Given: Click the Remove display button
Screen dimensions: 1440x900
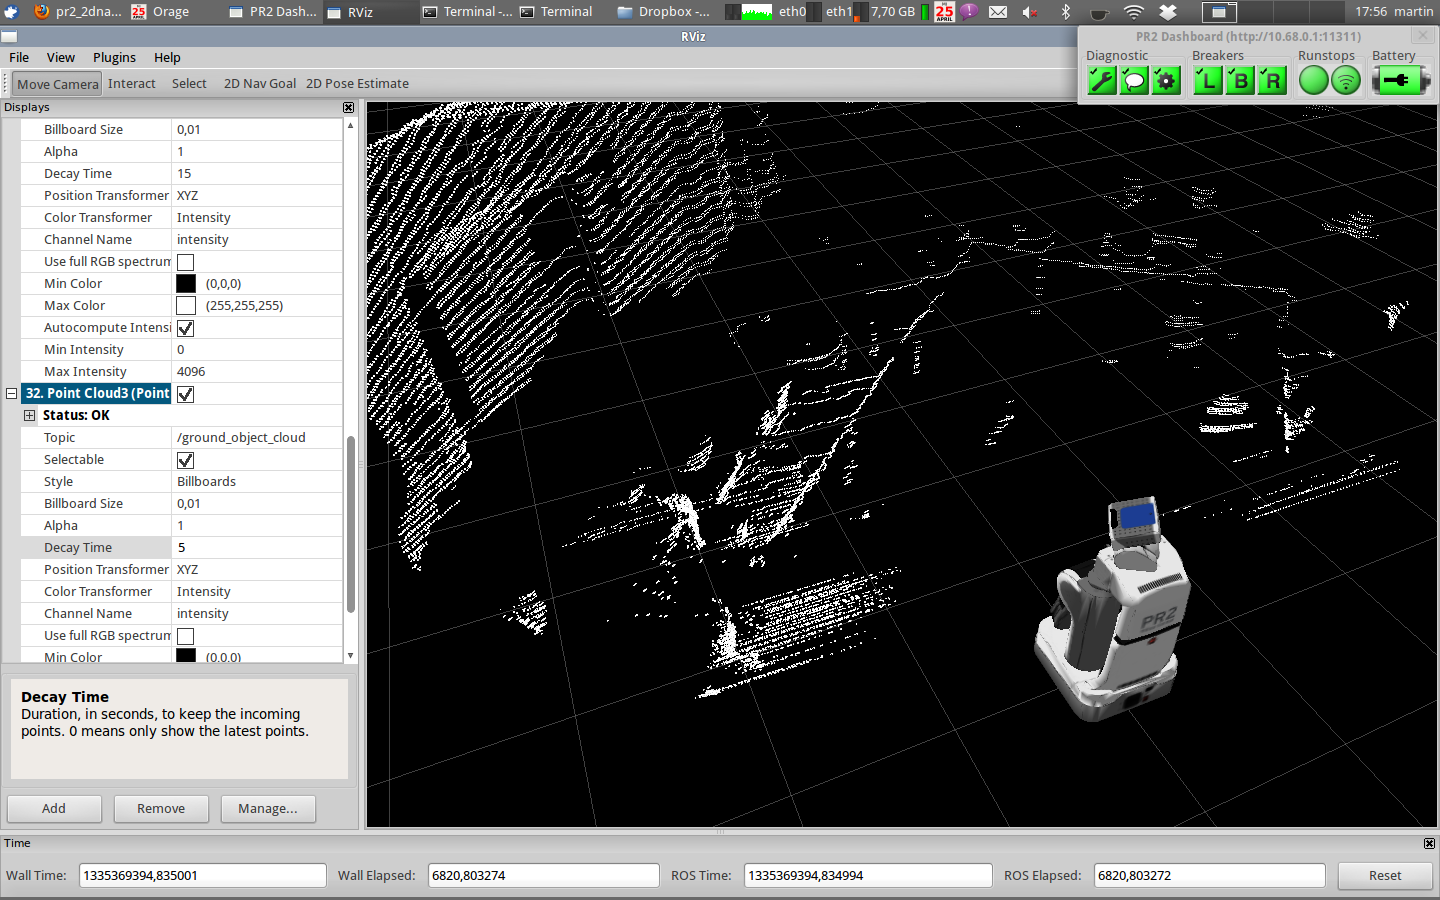Looking at the screenshot, I should tap(161, 808).
